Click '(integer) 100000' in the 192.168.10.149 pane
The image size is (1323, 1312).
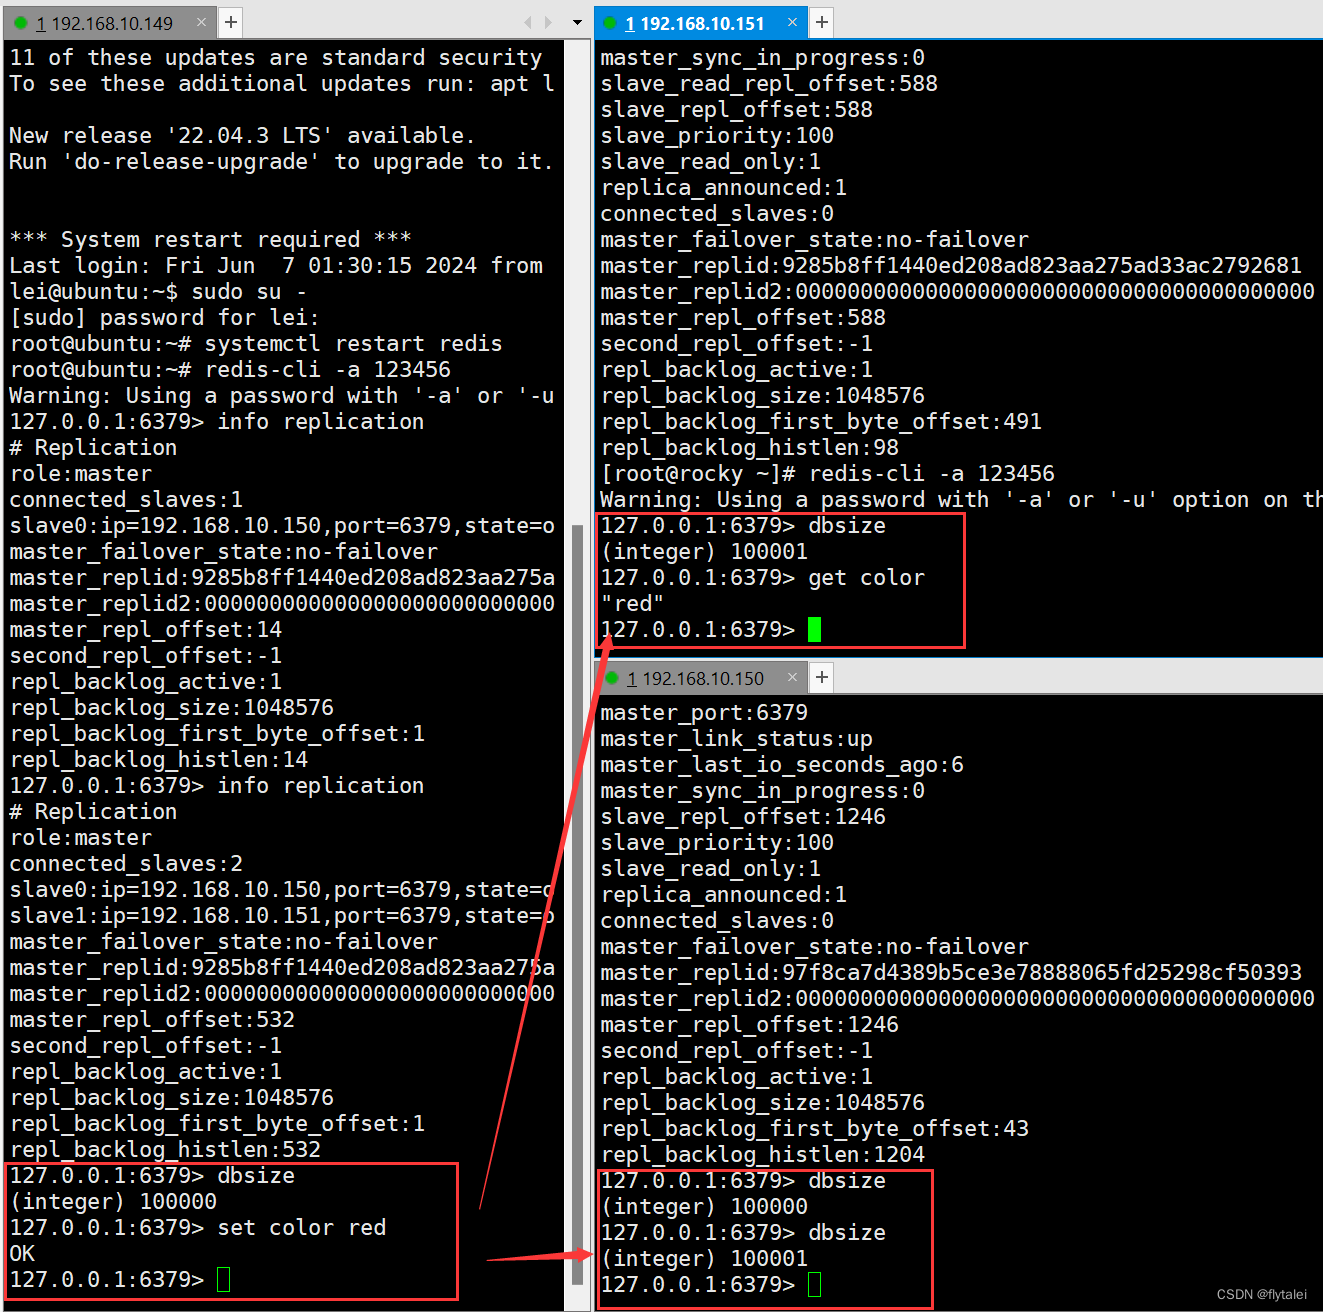(113, 1201)
